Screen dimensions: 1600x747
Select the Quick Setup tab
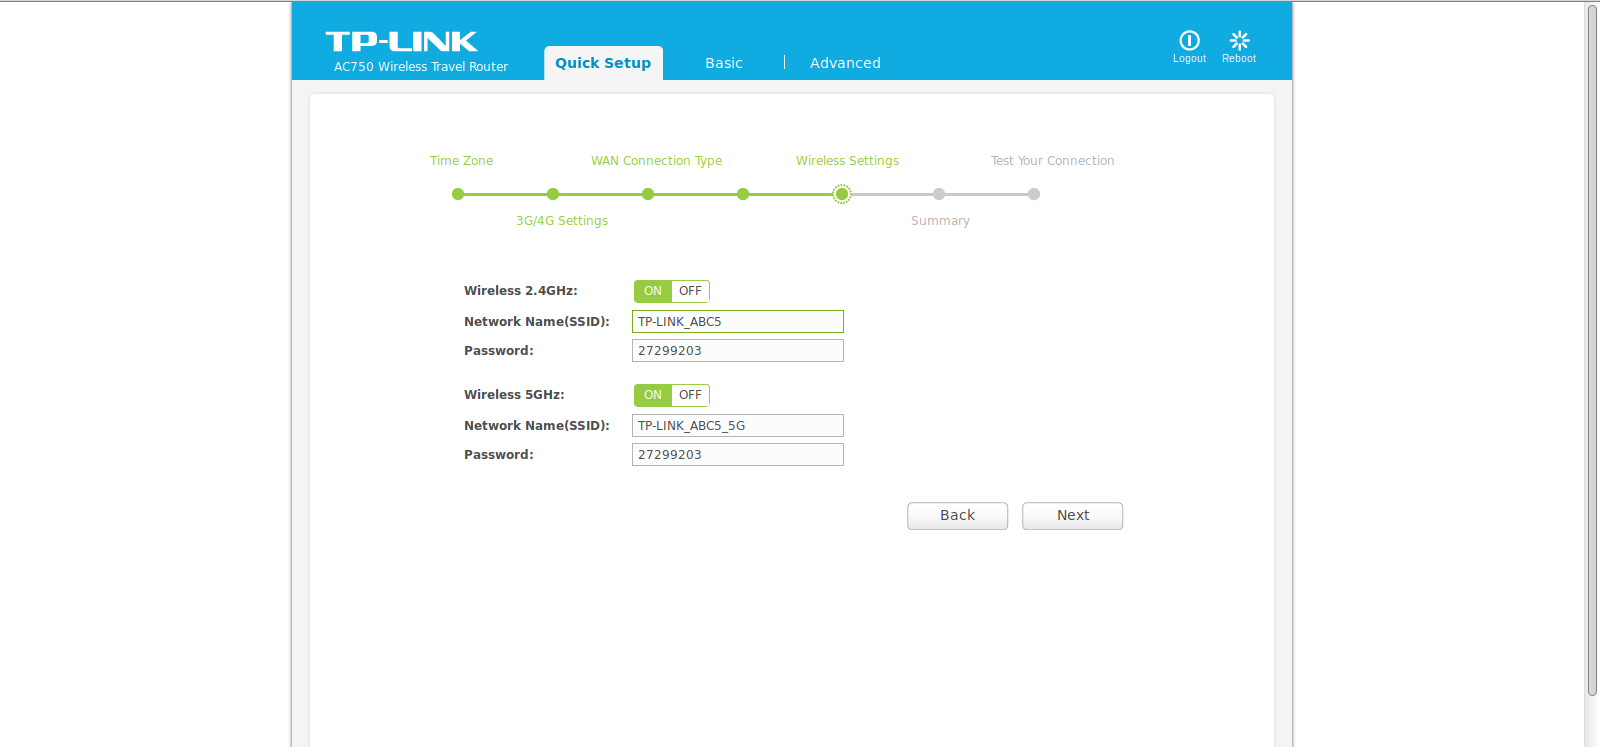[603, 63]
